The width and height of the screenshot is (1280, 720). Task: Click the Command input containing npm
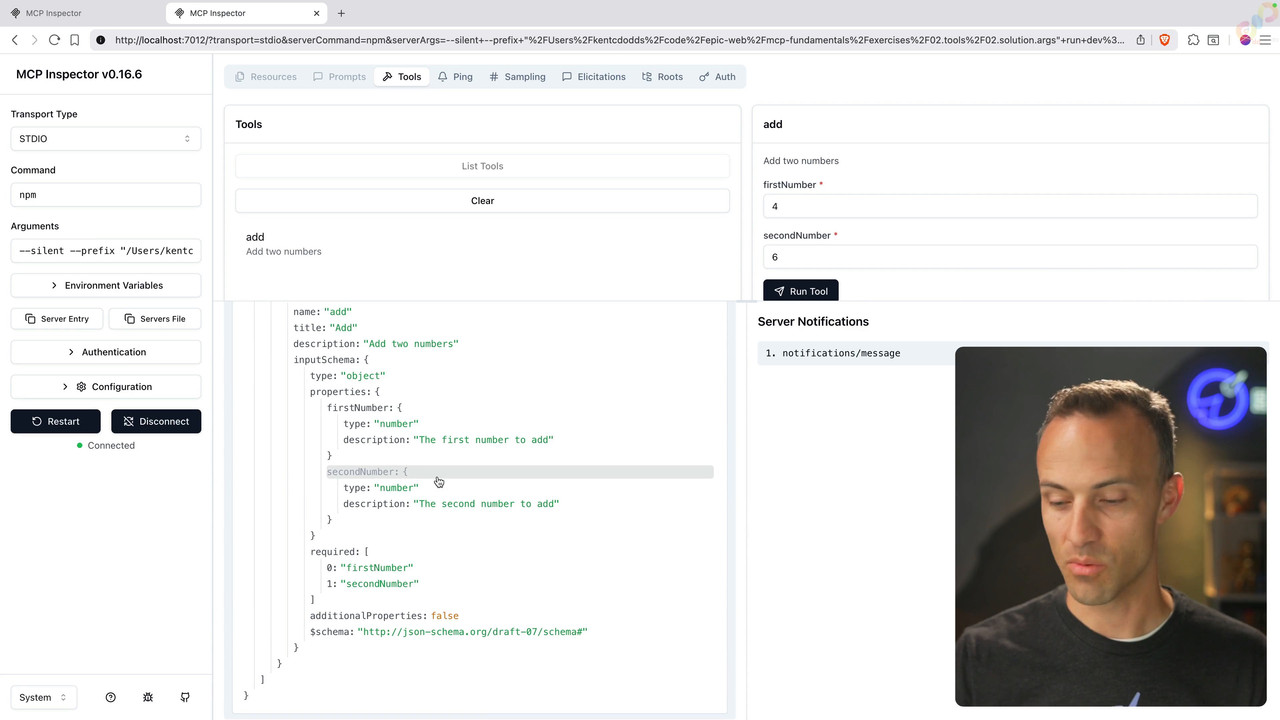click(106, 194)
